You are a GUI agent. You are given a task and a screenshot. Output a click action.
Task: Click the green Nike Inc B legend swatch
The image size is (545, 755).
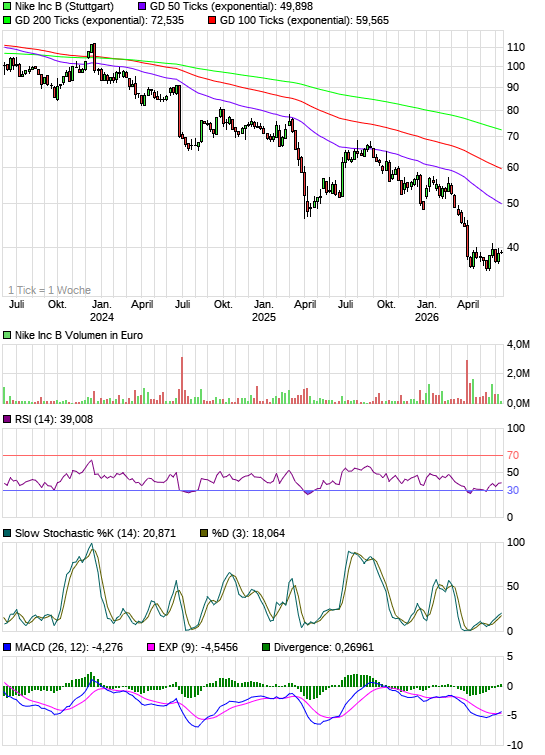[7, 7]
